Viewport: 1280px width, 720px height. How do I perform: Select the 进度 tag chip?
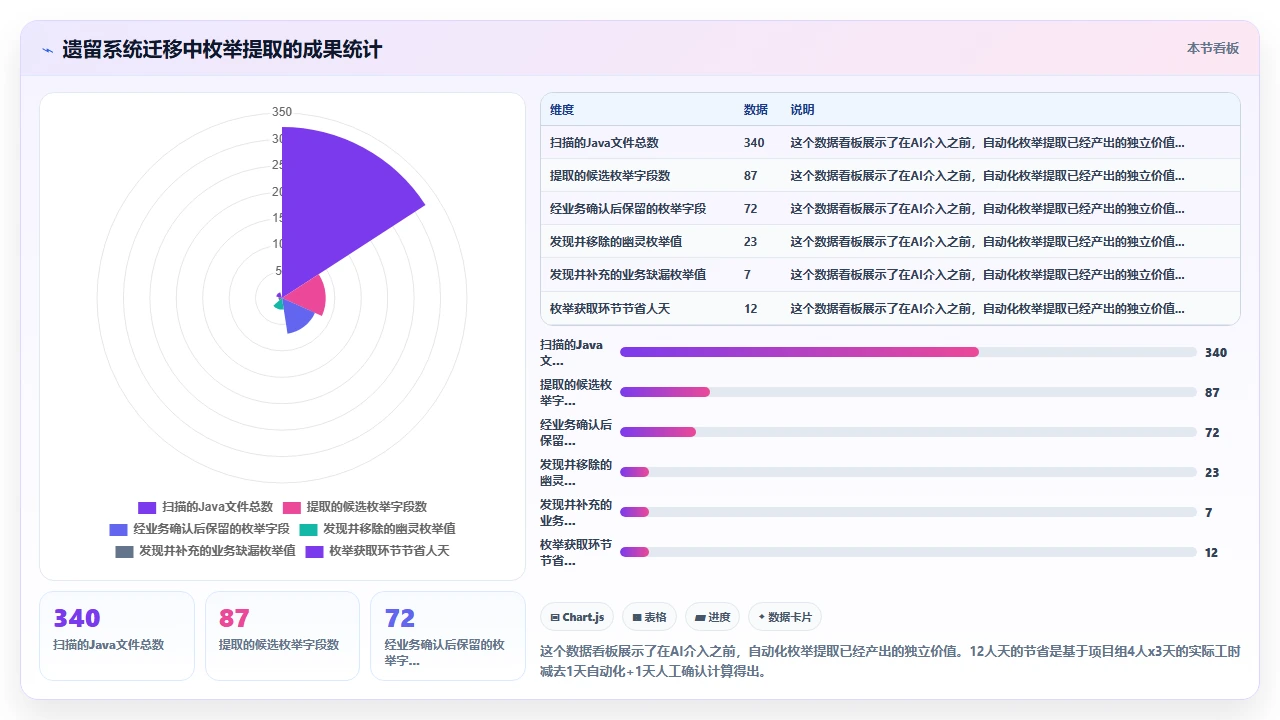click(x=712, y=617)
